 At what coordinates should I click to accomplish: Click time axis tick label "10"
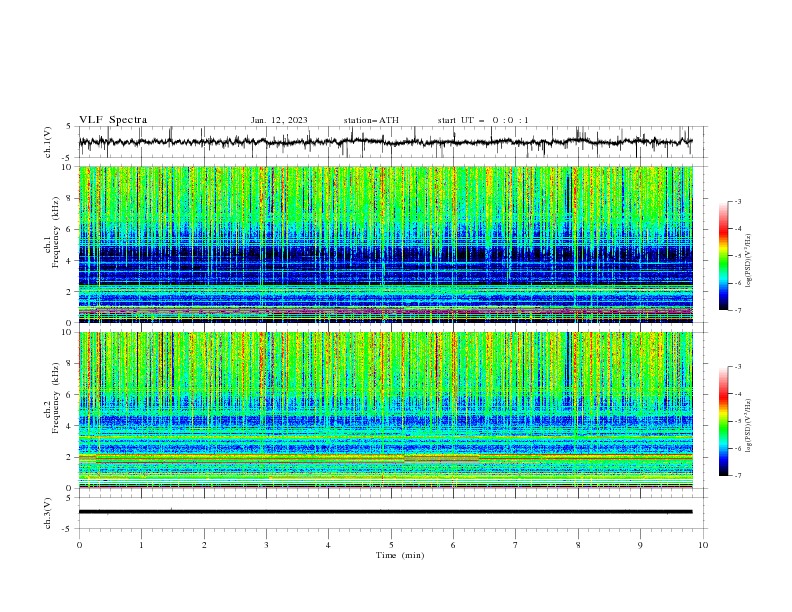(x=703, y=545)
